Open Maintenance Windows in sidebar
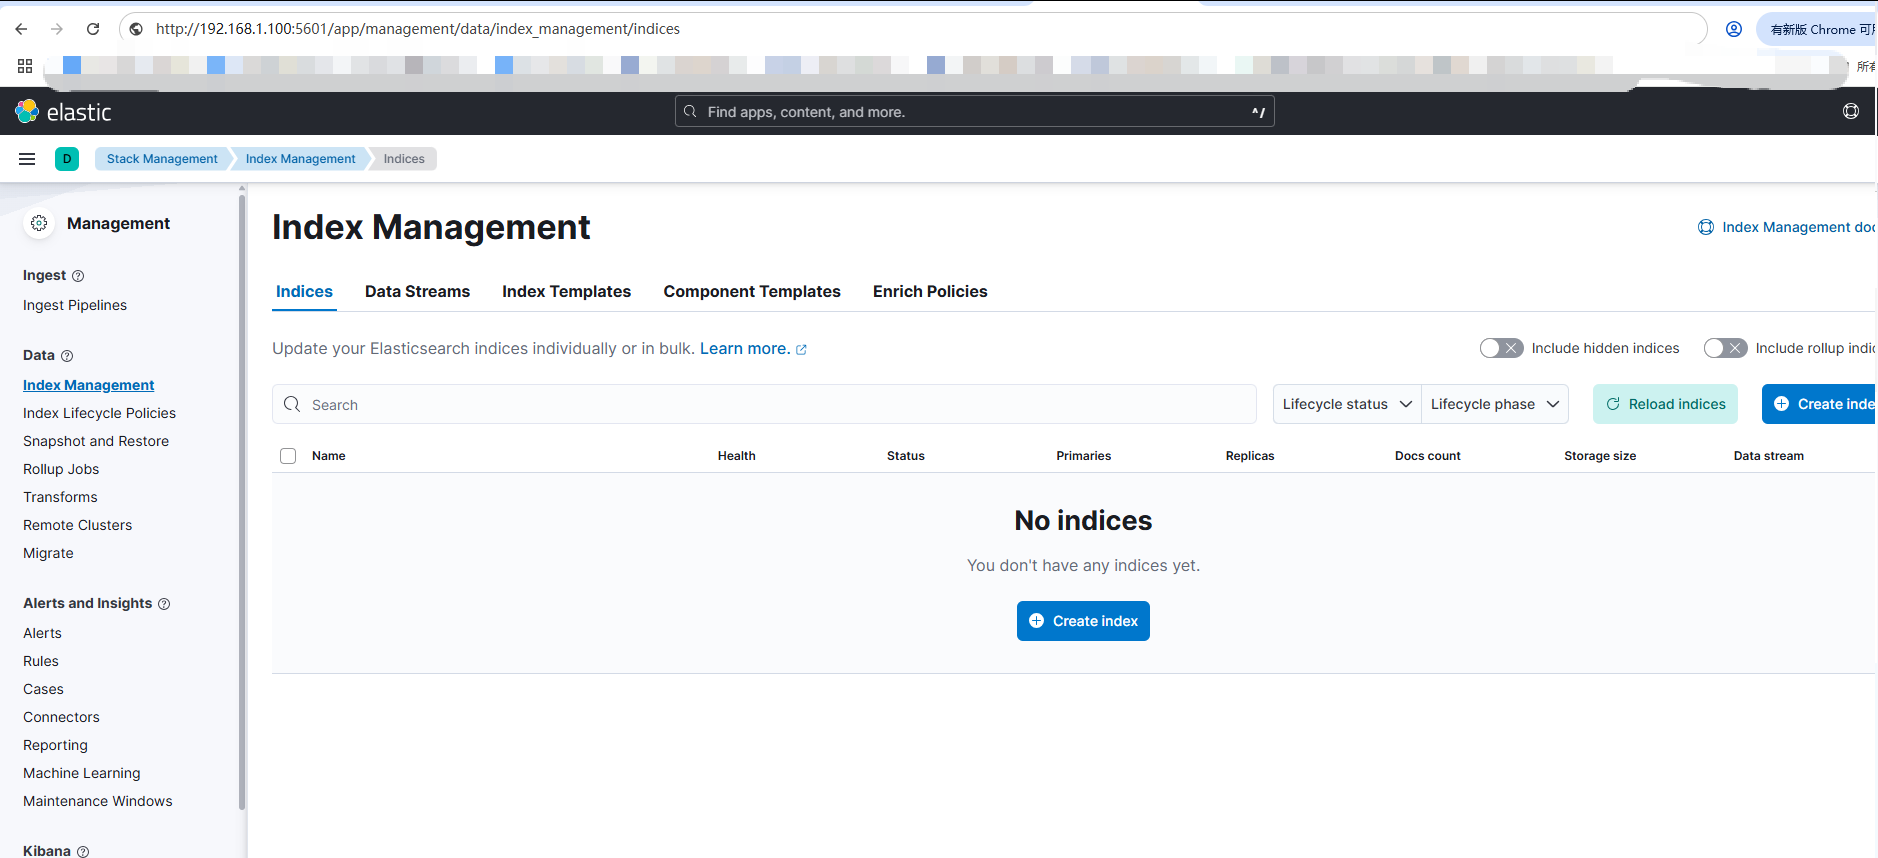Viewport: 1878px width, 858px height. (98, 801)
